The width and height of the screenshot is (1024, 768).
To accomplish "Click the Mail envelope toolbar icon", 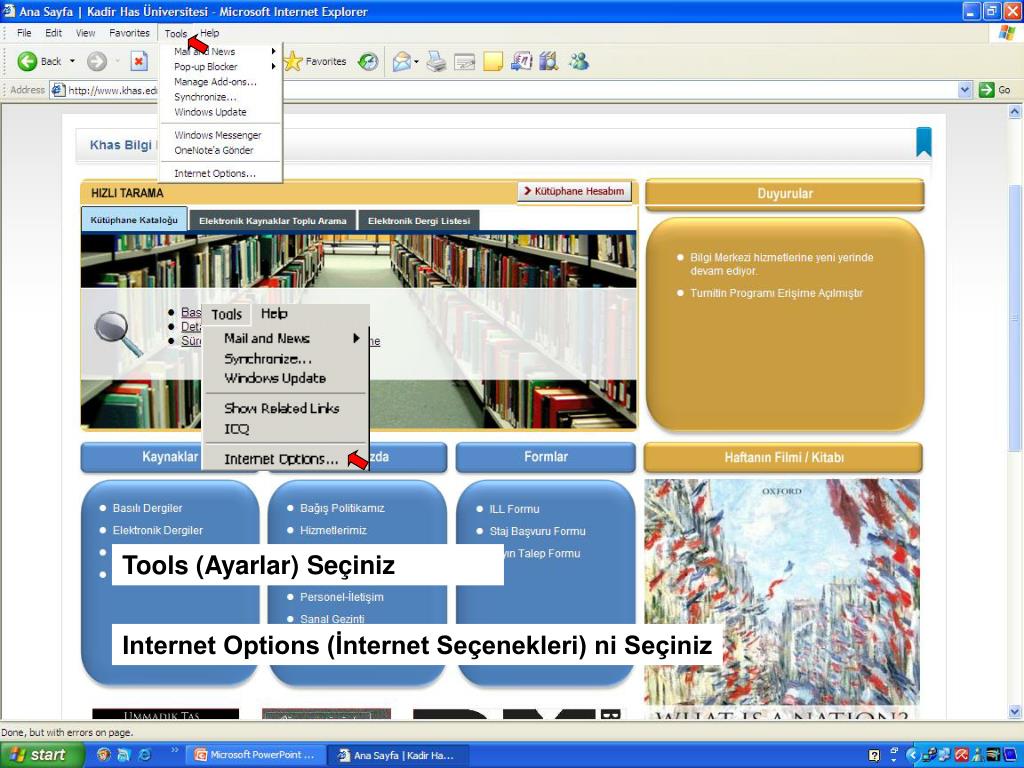I will [x=401, y=61].
